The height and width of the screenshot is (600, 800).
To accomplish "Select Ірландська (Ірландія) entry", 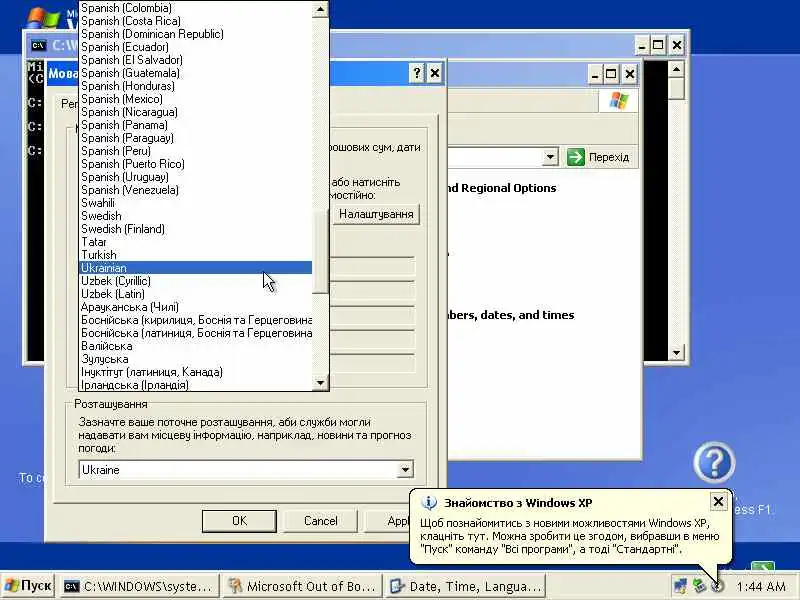I will point(196,385).
